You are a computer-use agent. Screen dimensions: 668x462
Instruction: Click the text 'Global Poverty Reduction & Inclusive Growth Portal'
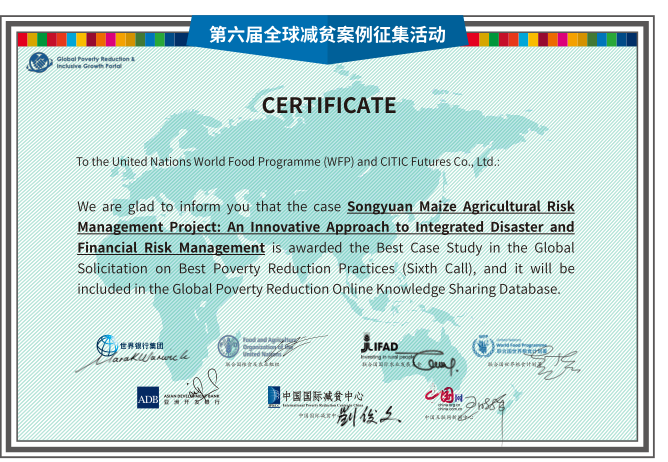tap(95, 62)
